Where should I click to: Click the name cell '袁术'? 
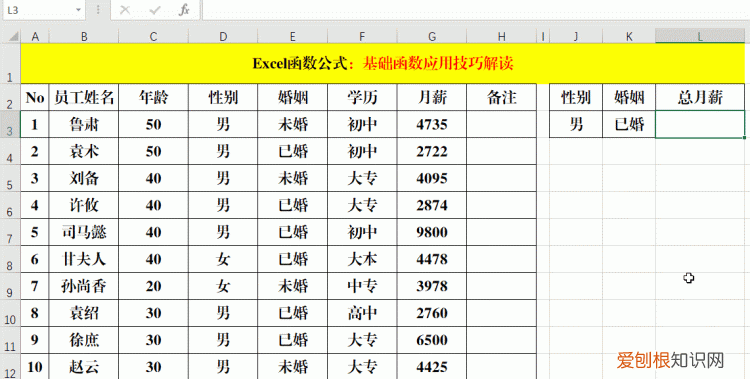pos(84,152)
